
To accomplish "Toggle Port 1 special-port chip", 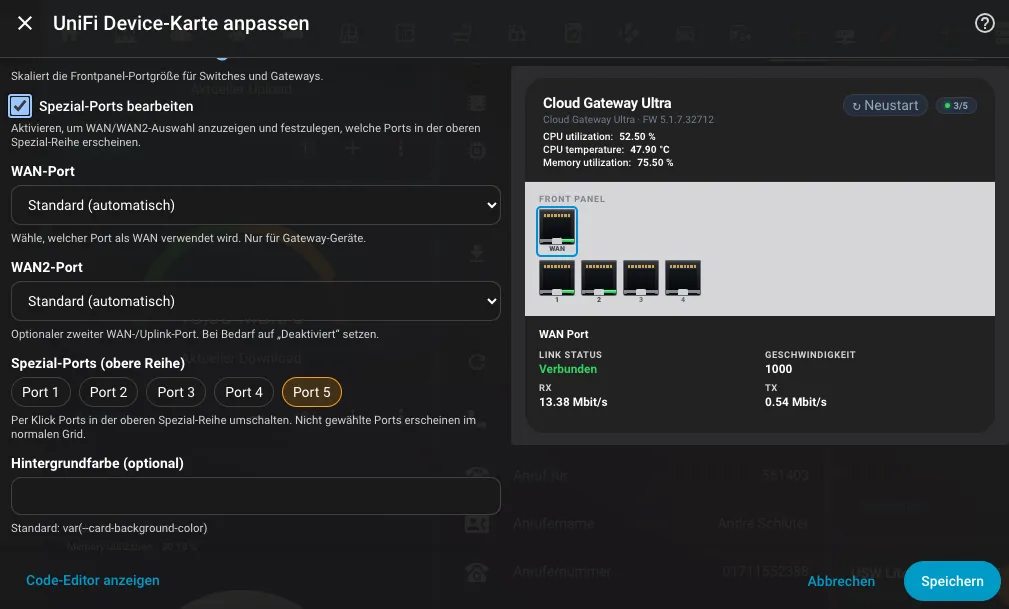I will coord(41,392).
